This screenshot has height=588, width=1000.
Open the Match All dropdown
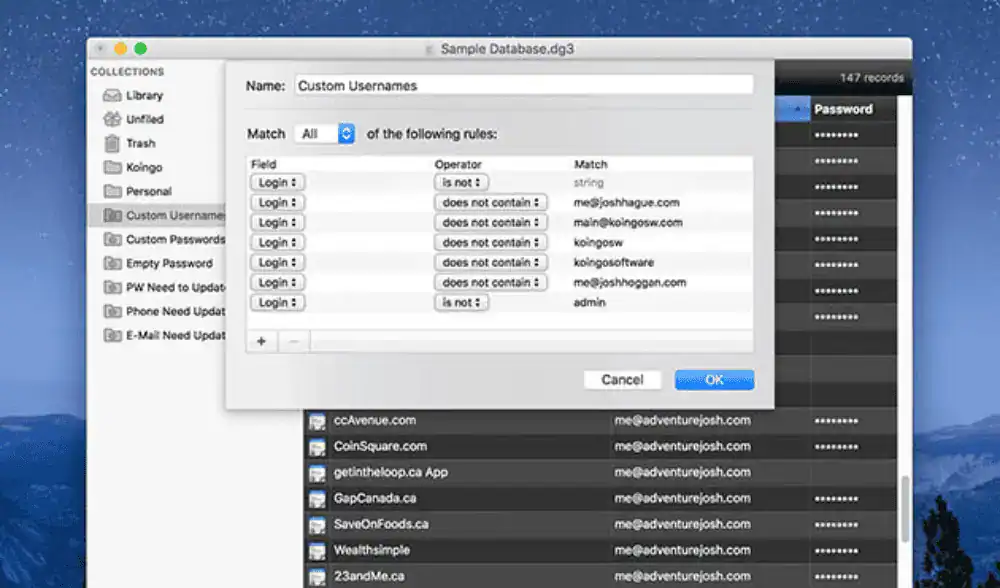325,134
